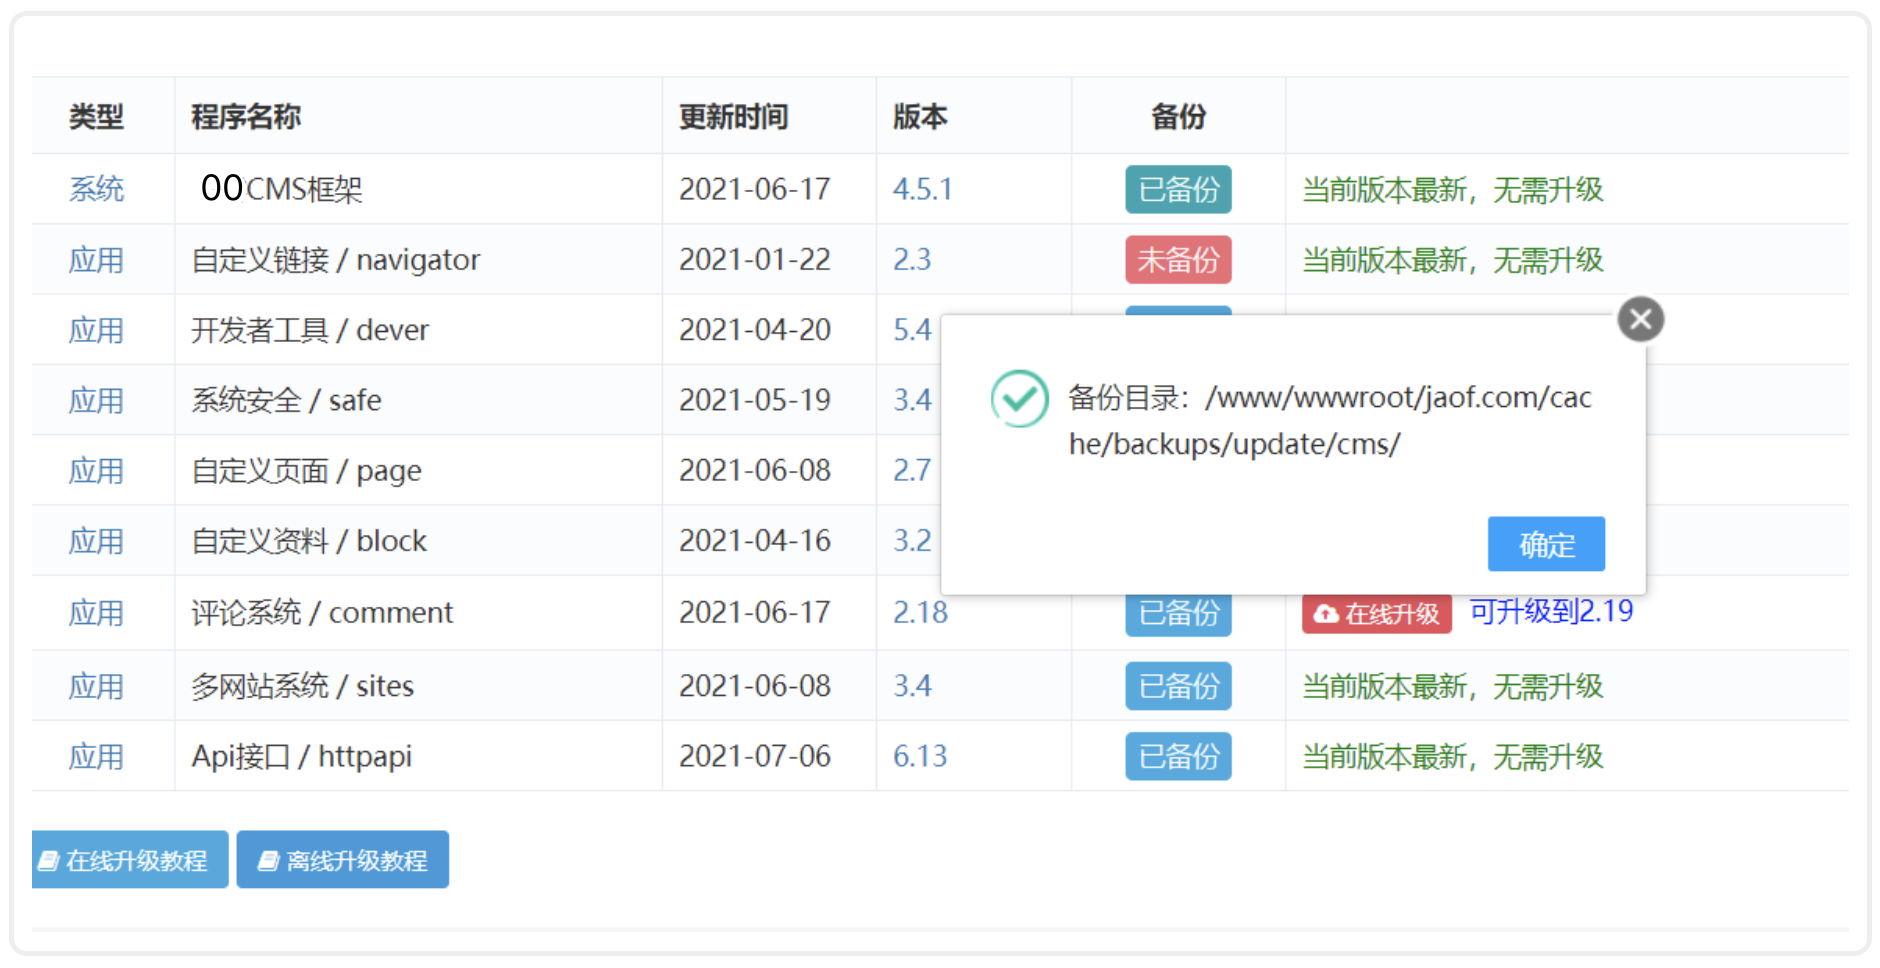Click version 3.2 of block app

pyautogui.click(x=912, y=541)
